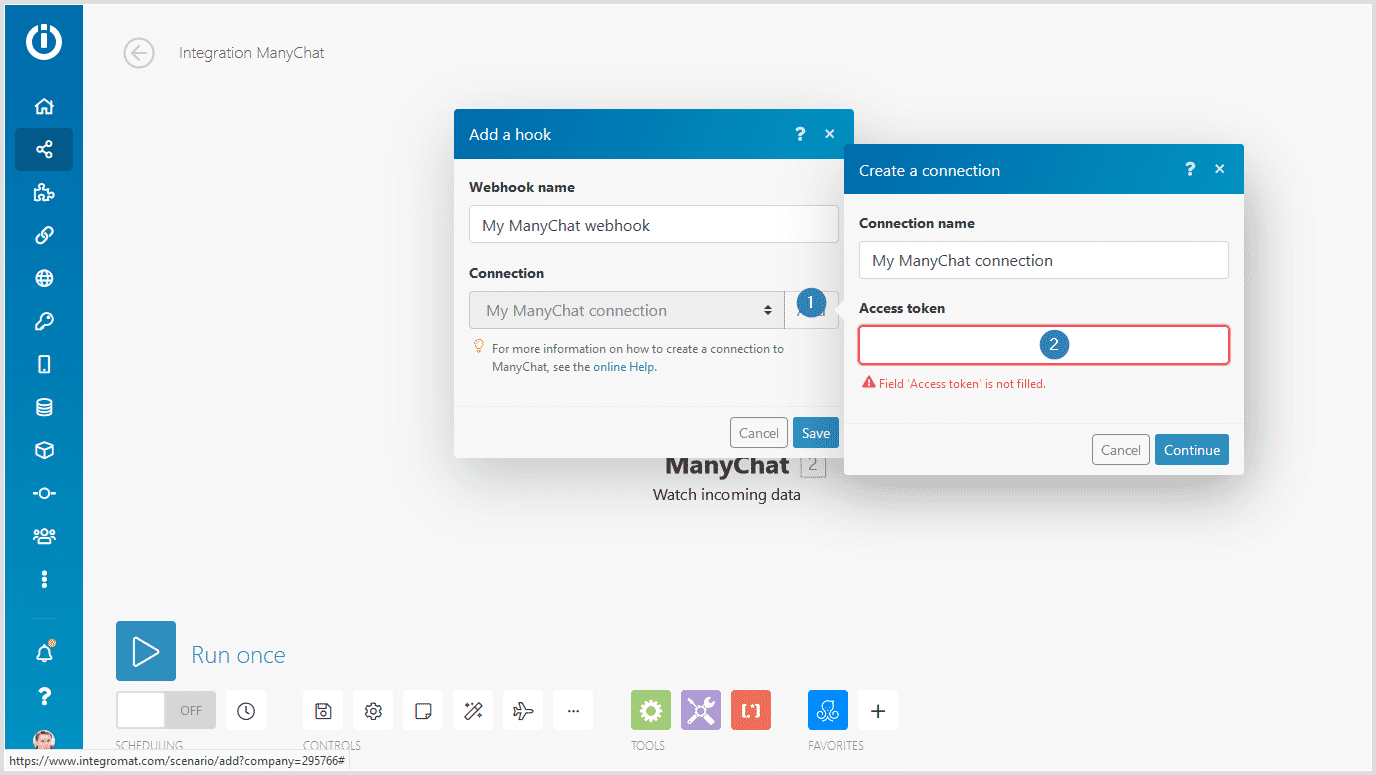The image size is (1376, 775).
Task: Open Notifications bell icon
Action: click(44, 653)
